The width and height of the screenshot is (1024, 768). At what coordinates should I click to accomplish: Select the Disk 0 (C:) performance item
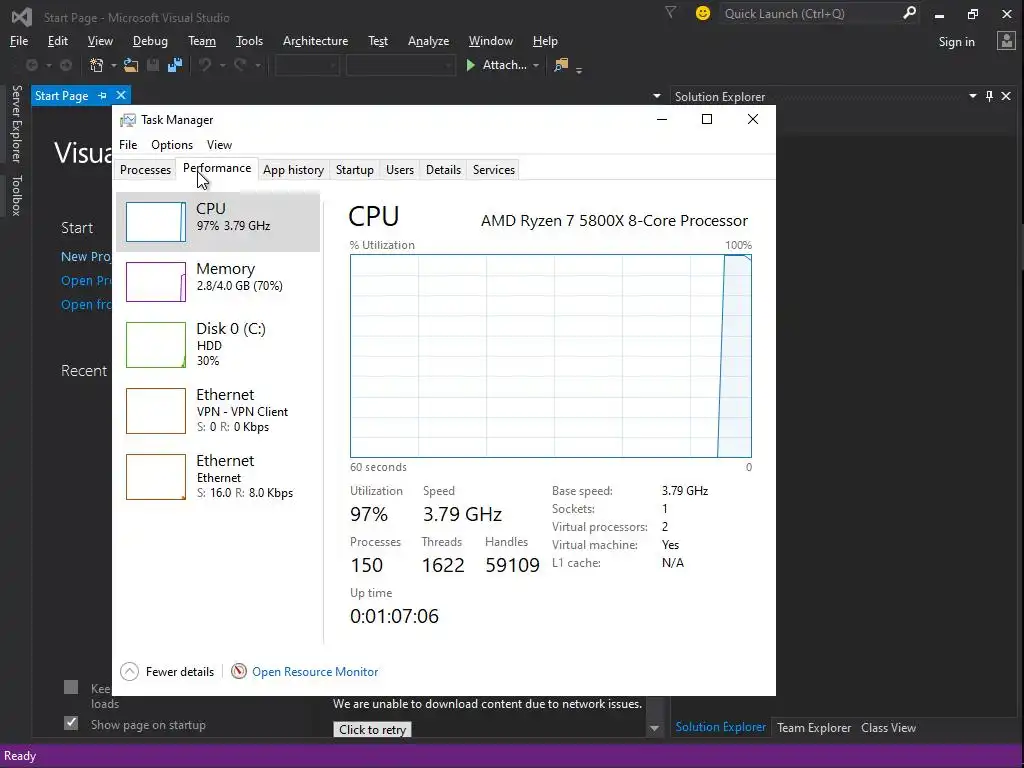(x=217, y=344)
